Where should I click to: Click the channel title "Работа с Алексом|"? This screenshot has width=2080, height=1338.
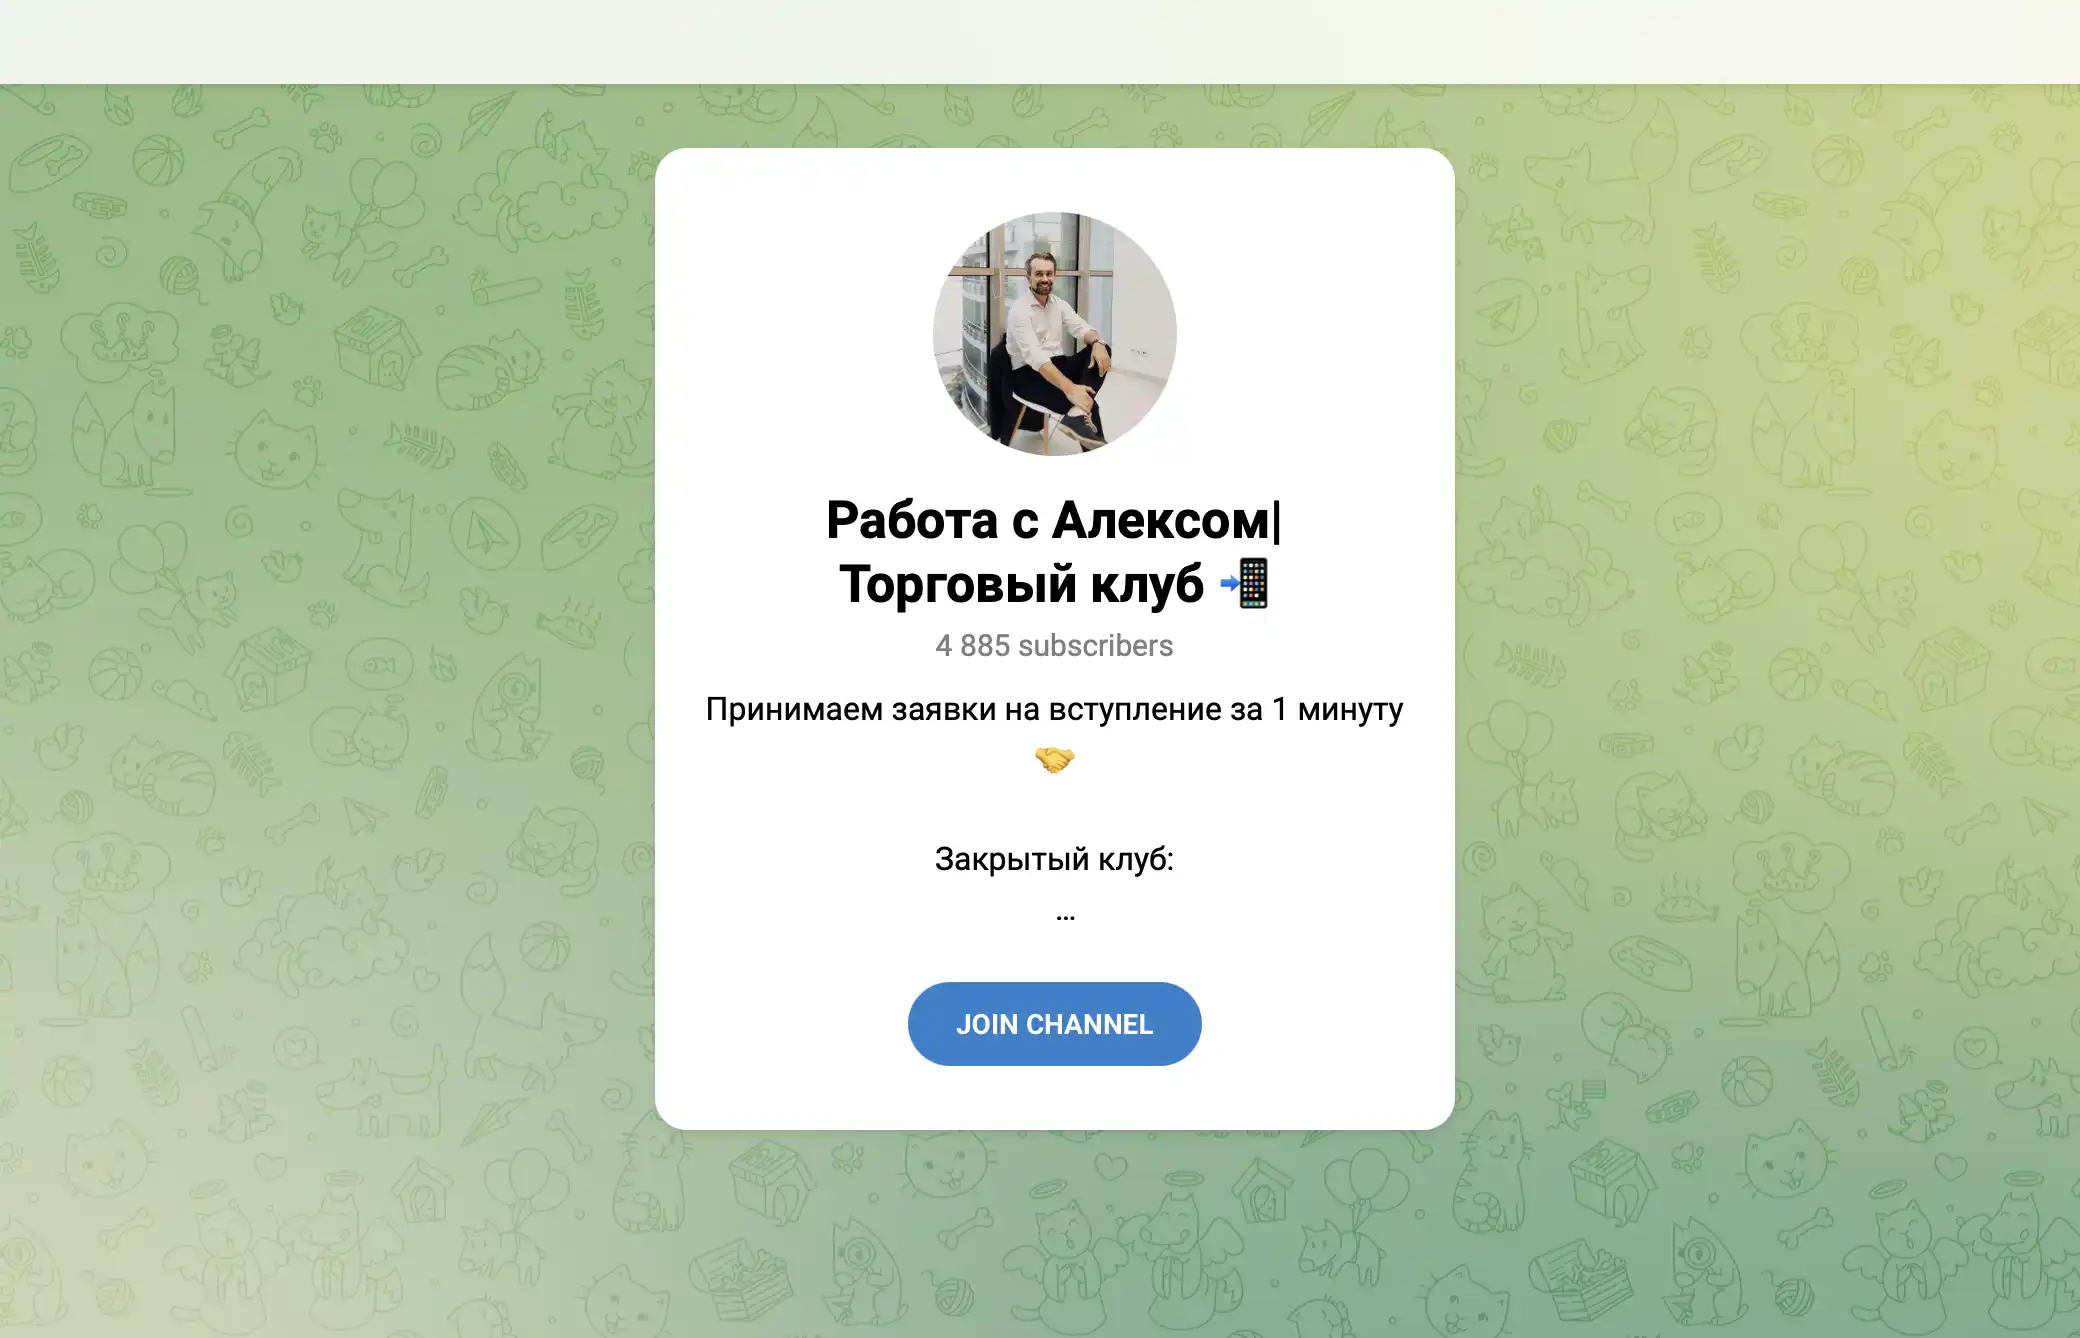pyautogui.click(x=1054, y=520)
